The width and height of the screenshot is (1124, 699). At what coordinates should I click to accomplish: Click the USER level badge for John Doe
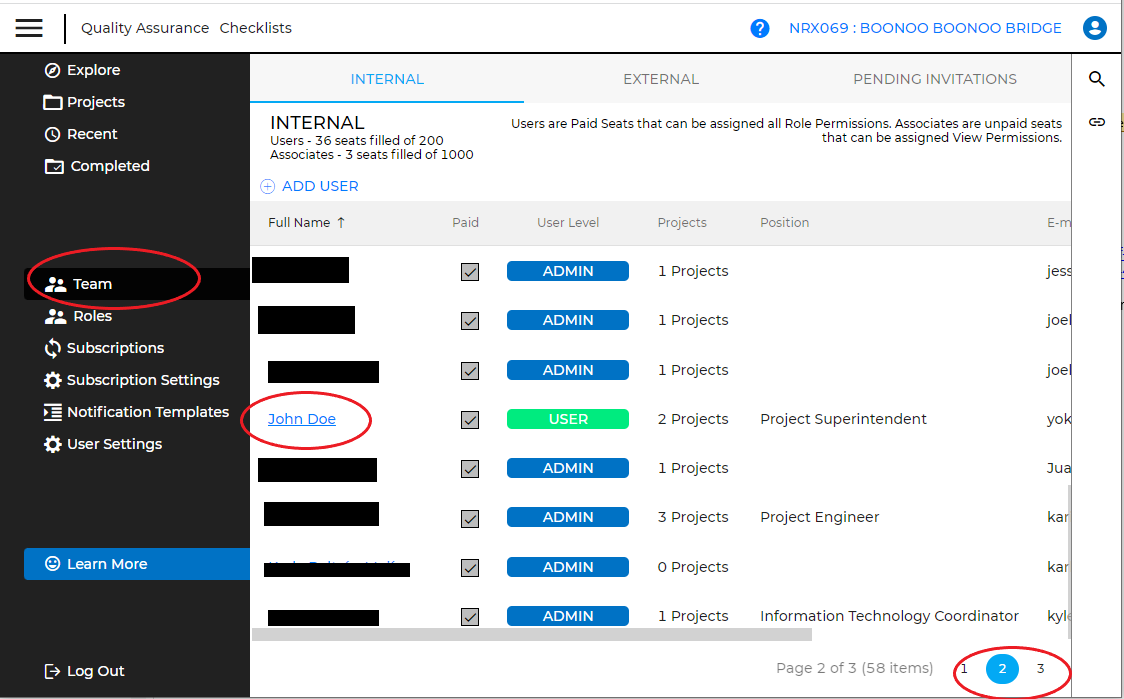tap(568, 419)
